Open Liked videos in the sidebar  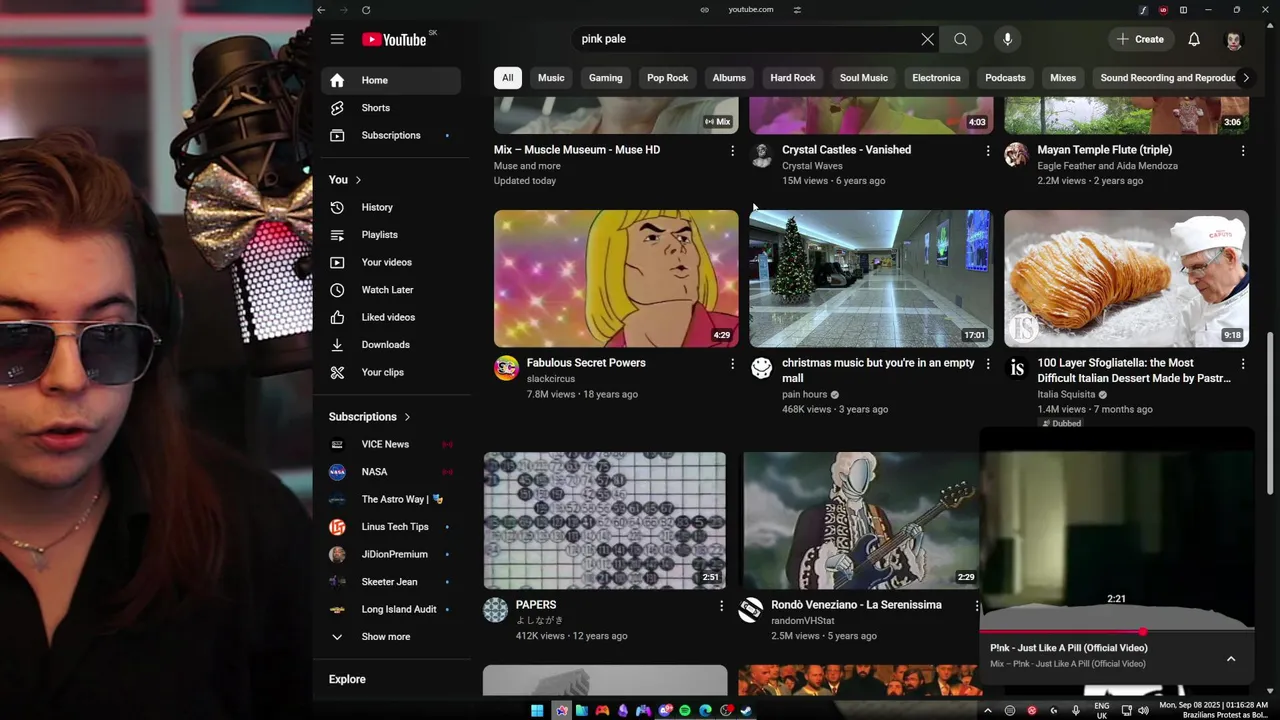click(391, 317)
